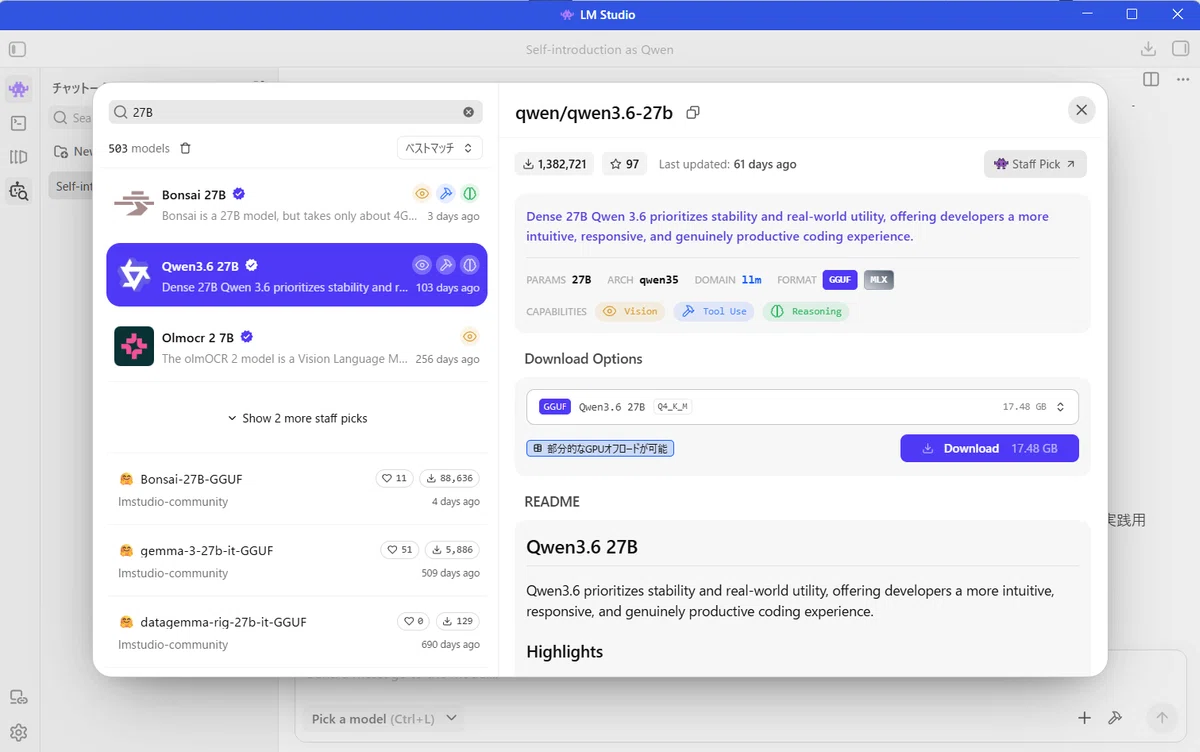Open the datagemma-rig-27b-it-GGUF model

[x=297, y=632]
